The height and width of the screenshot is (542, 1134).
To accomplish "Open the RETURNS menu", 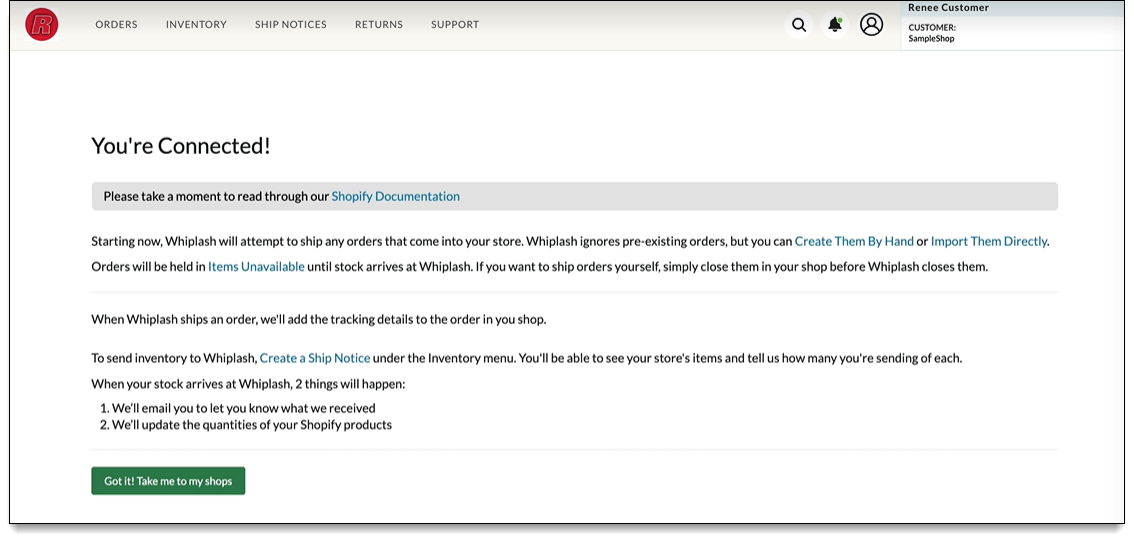I will 379,25.
